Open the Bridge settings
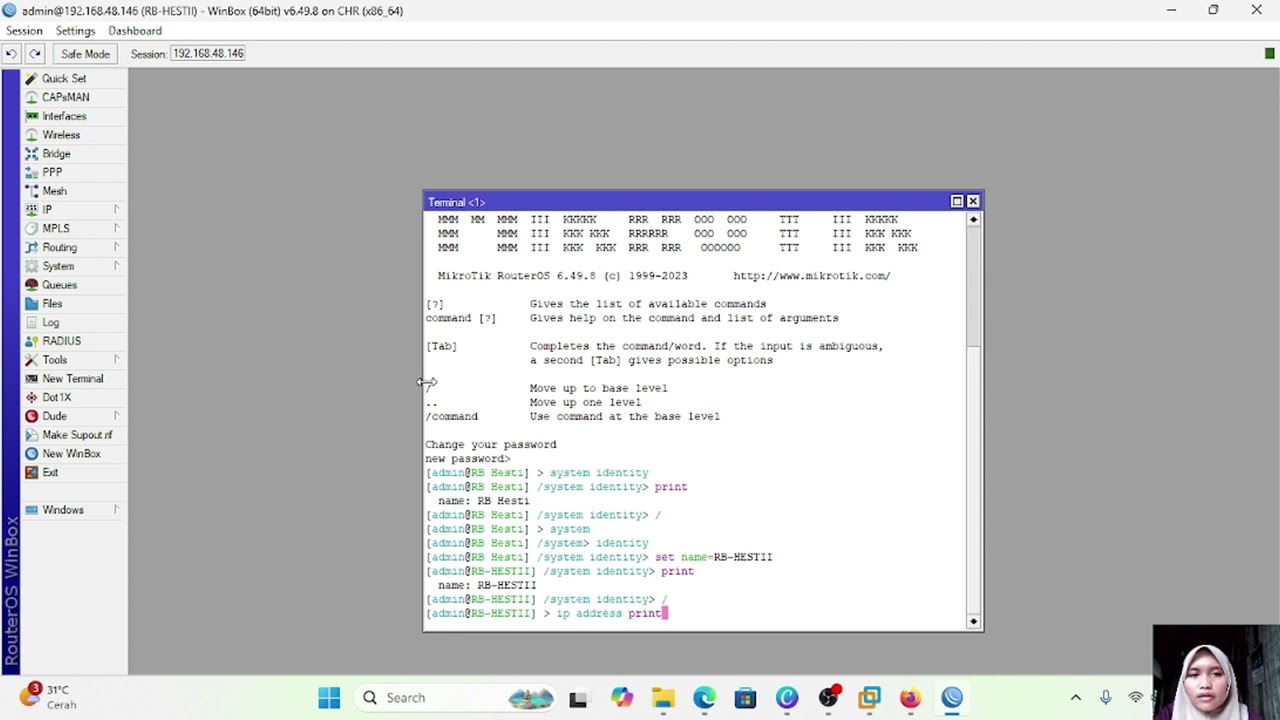This screenshot has width=1280, height=720. click(56, 154)
